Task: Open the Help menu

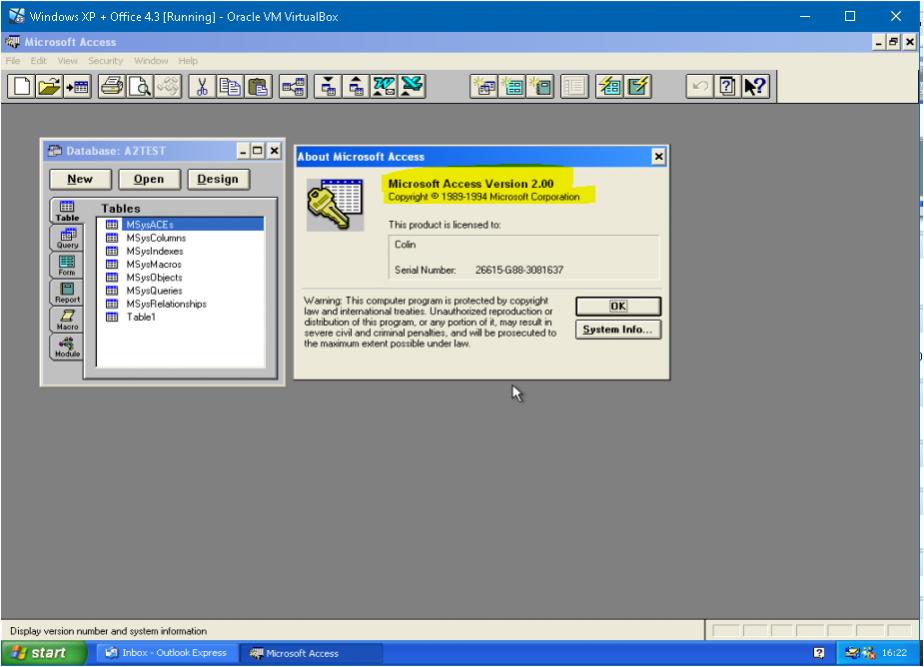Action: coord(188,61)
